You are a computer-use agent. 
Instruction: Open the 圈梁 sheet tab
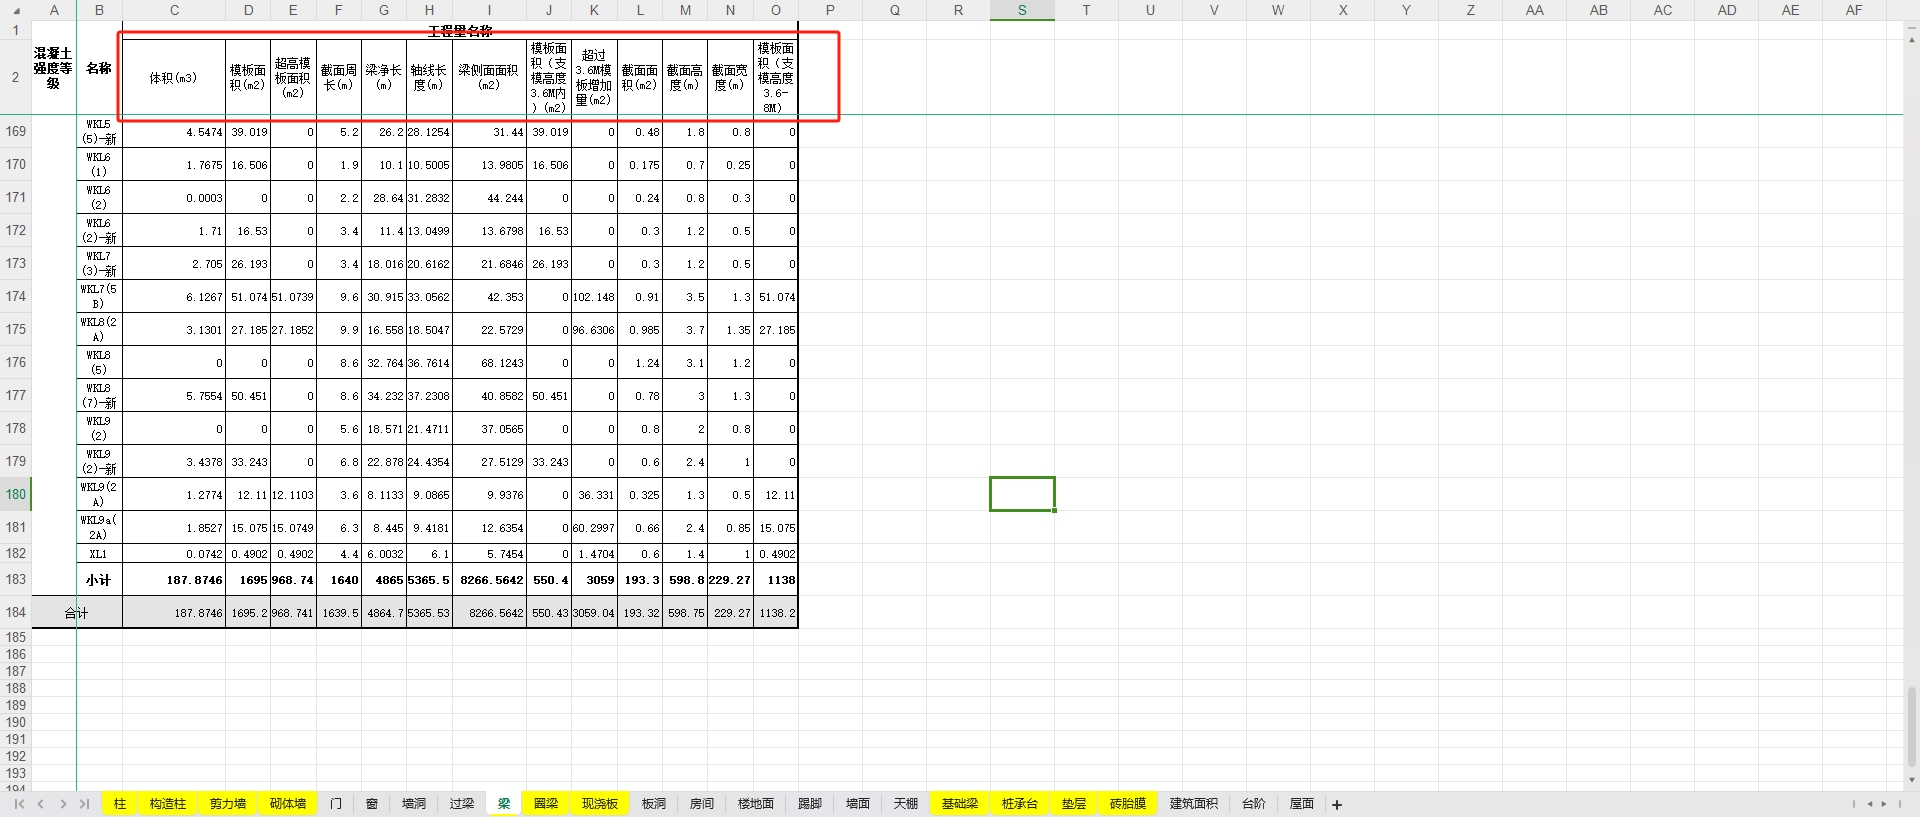click(x=546, y=804)
